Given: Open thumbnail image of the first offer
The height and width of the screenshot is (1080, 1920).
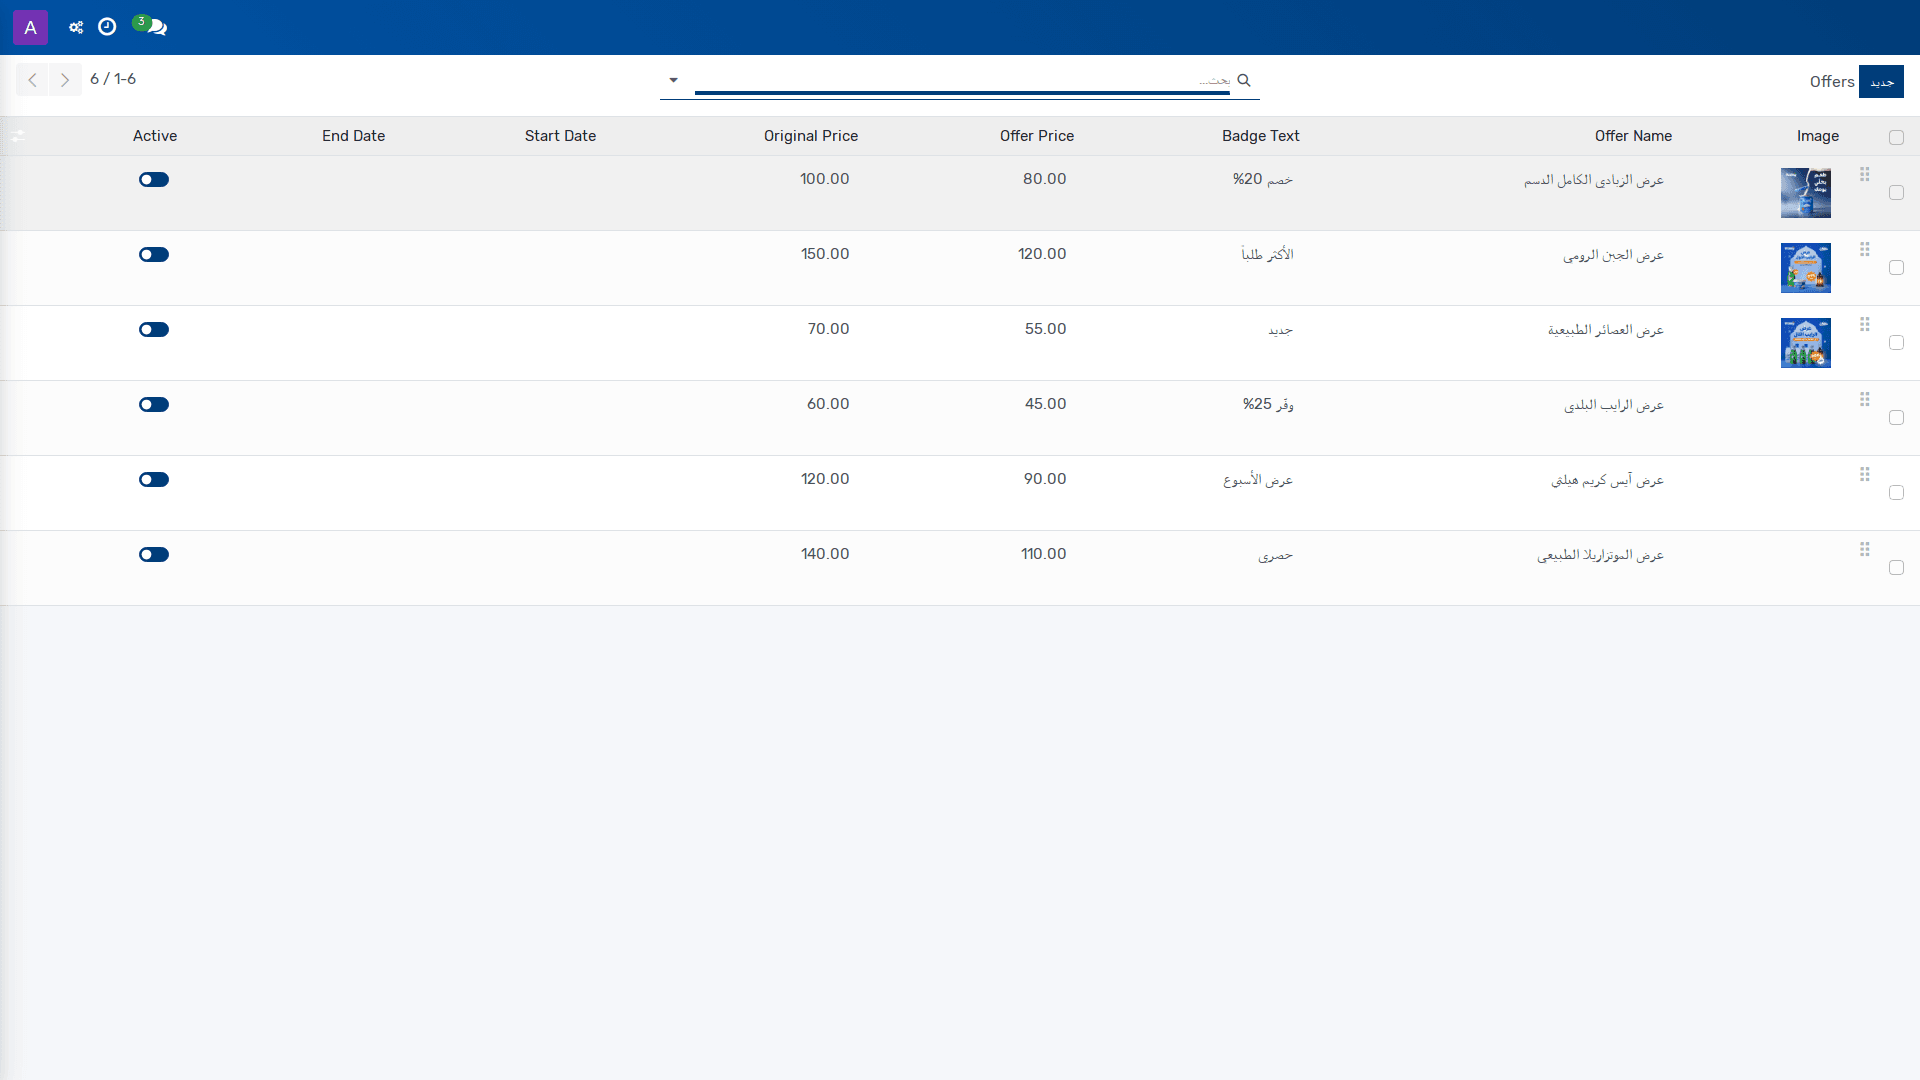Looking at the screenshot, I should (x=1806, y=193).
